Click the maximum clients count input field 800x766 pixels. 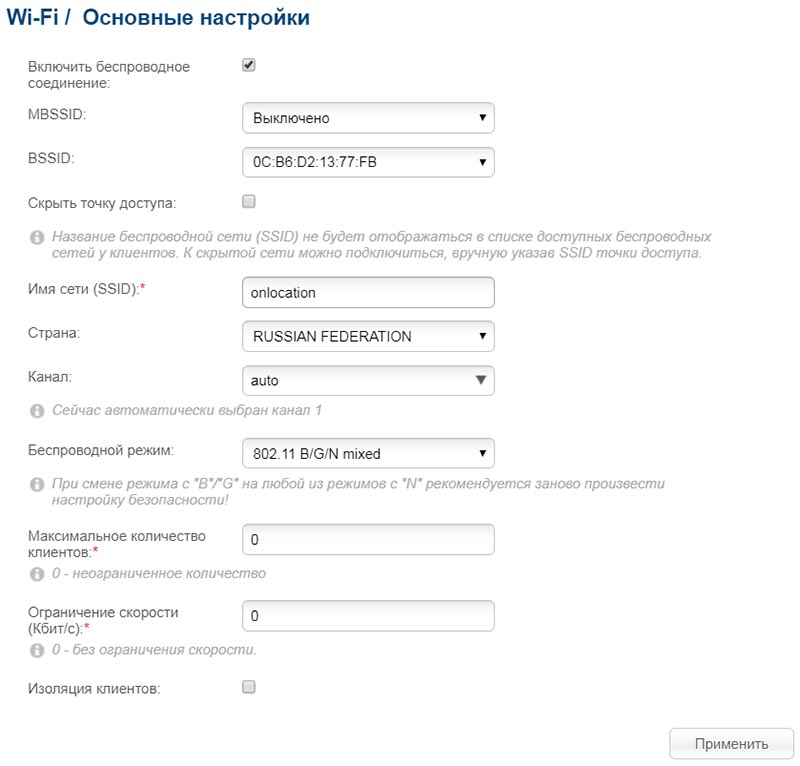pos(368,539)
